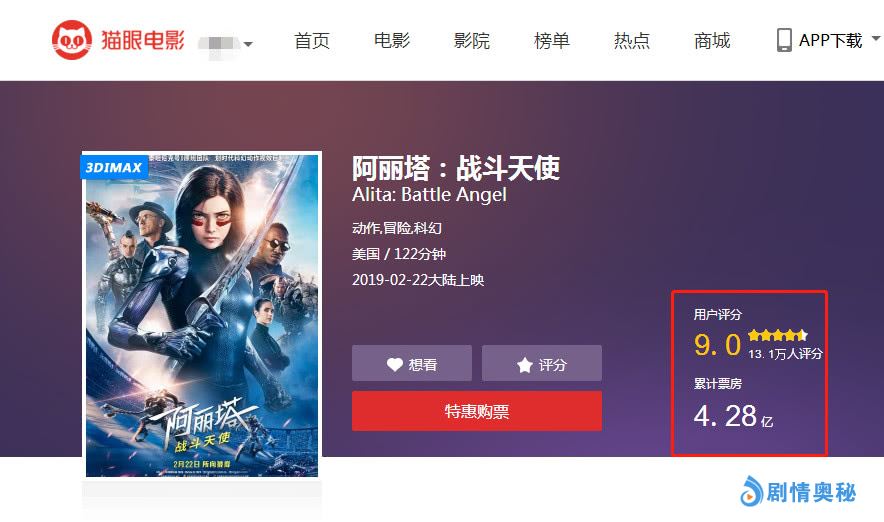
Task: Open the 热点 navigation tab
Action: (x=631, y=41)
